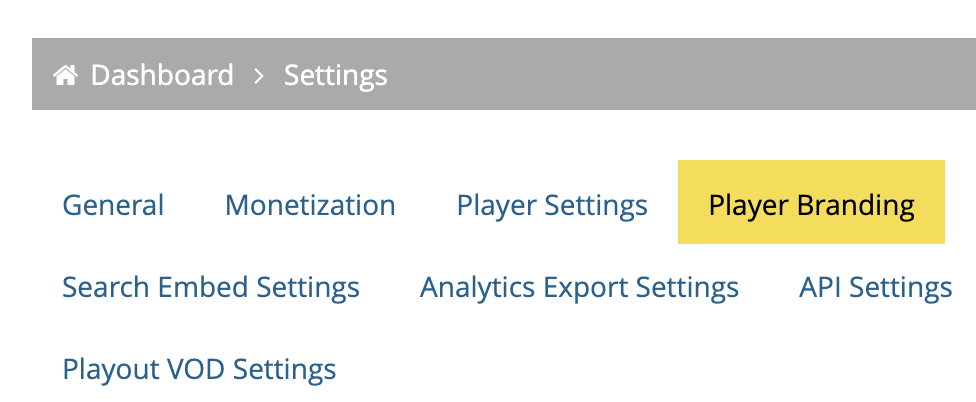Return home via the house icon
976x402 pixels.
click(65, 75)
